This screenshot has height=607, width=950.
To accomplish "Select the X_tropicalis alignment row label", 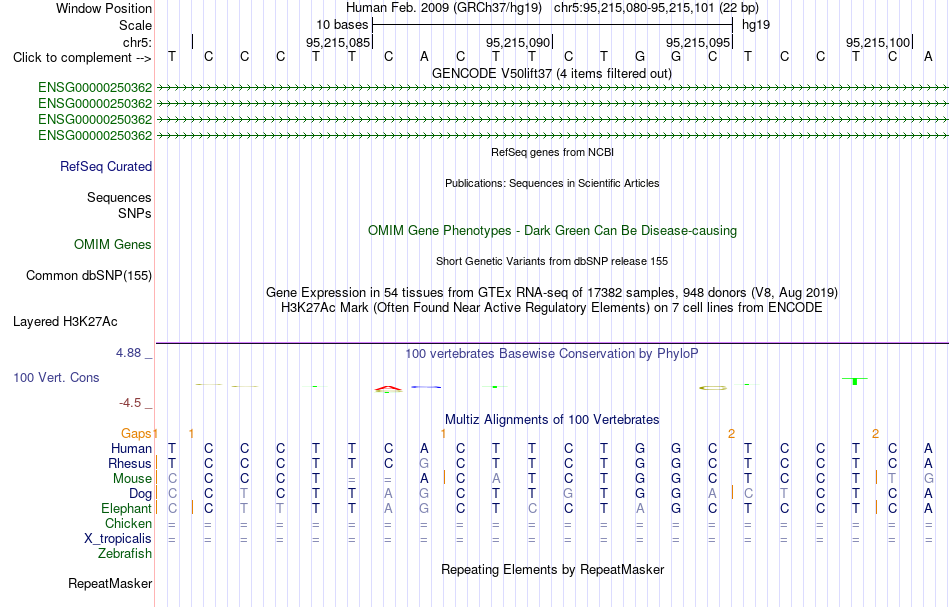I will pos(118,539).
